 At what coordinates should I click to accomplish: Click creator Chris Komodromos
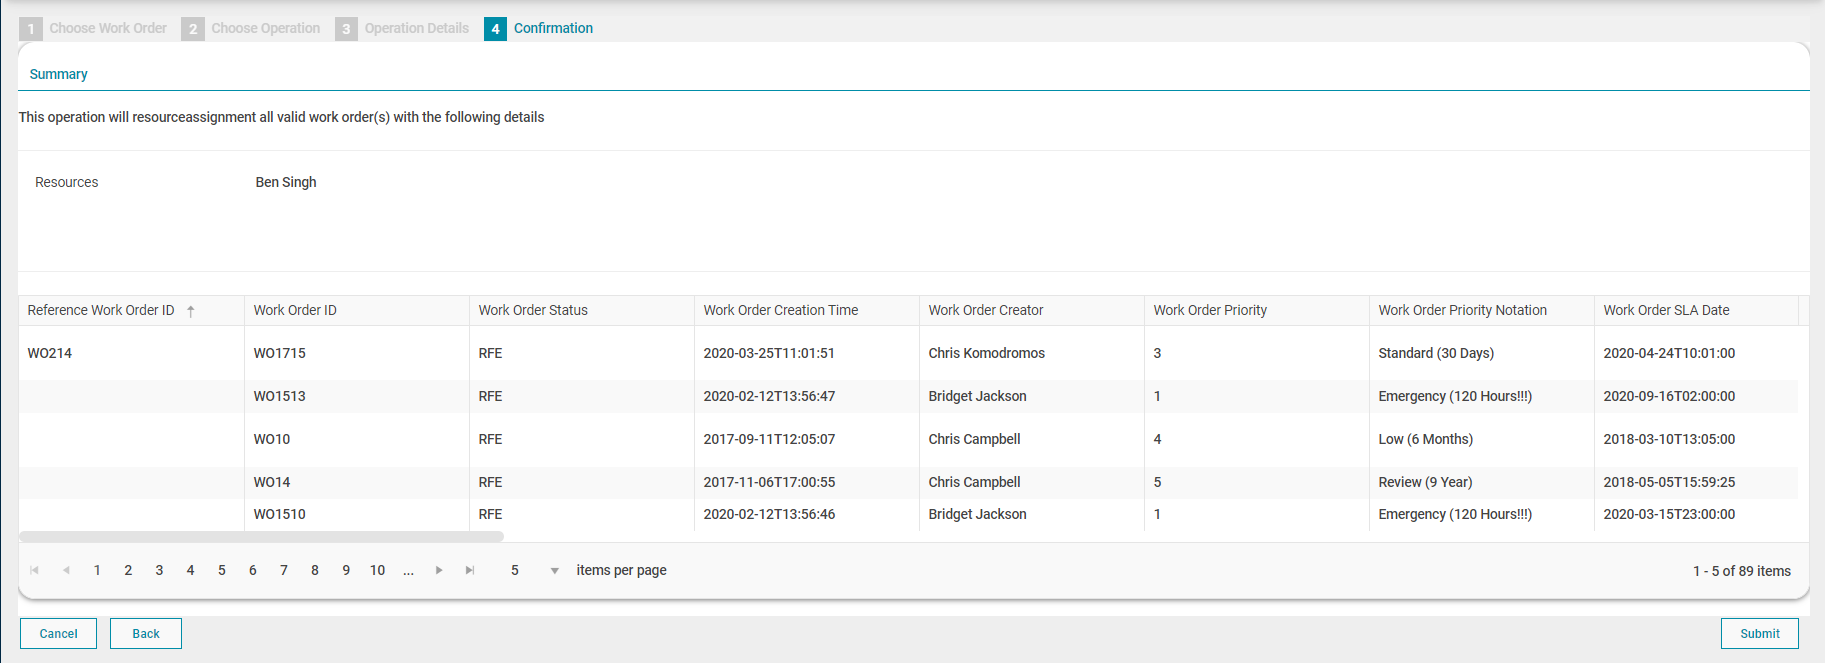click(x=986, y=353)
